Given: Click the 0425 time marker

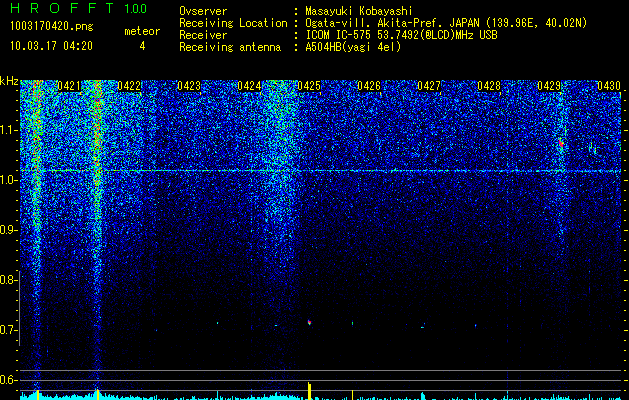Looking at the screenshot, I should tap(309, 86).
